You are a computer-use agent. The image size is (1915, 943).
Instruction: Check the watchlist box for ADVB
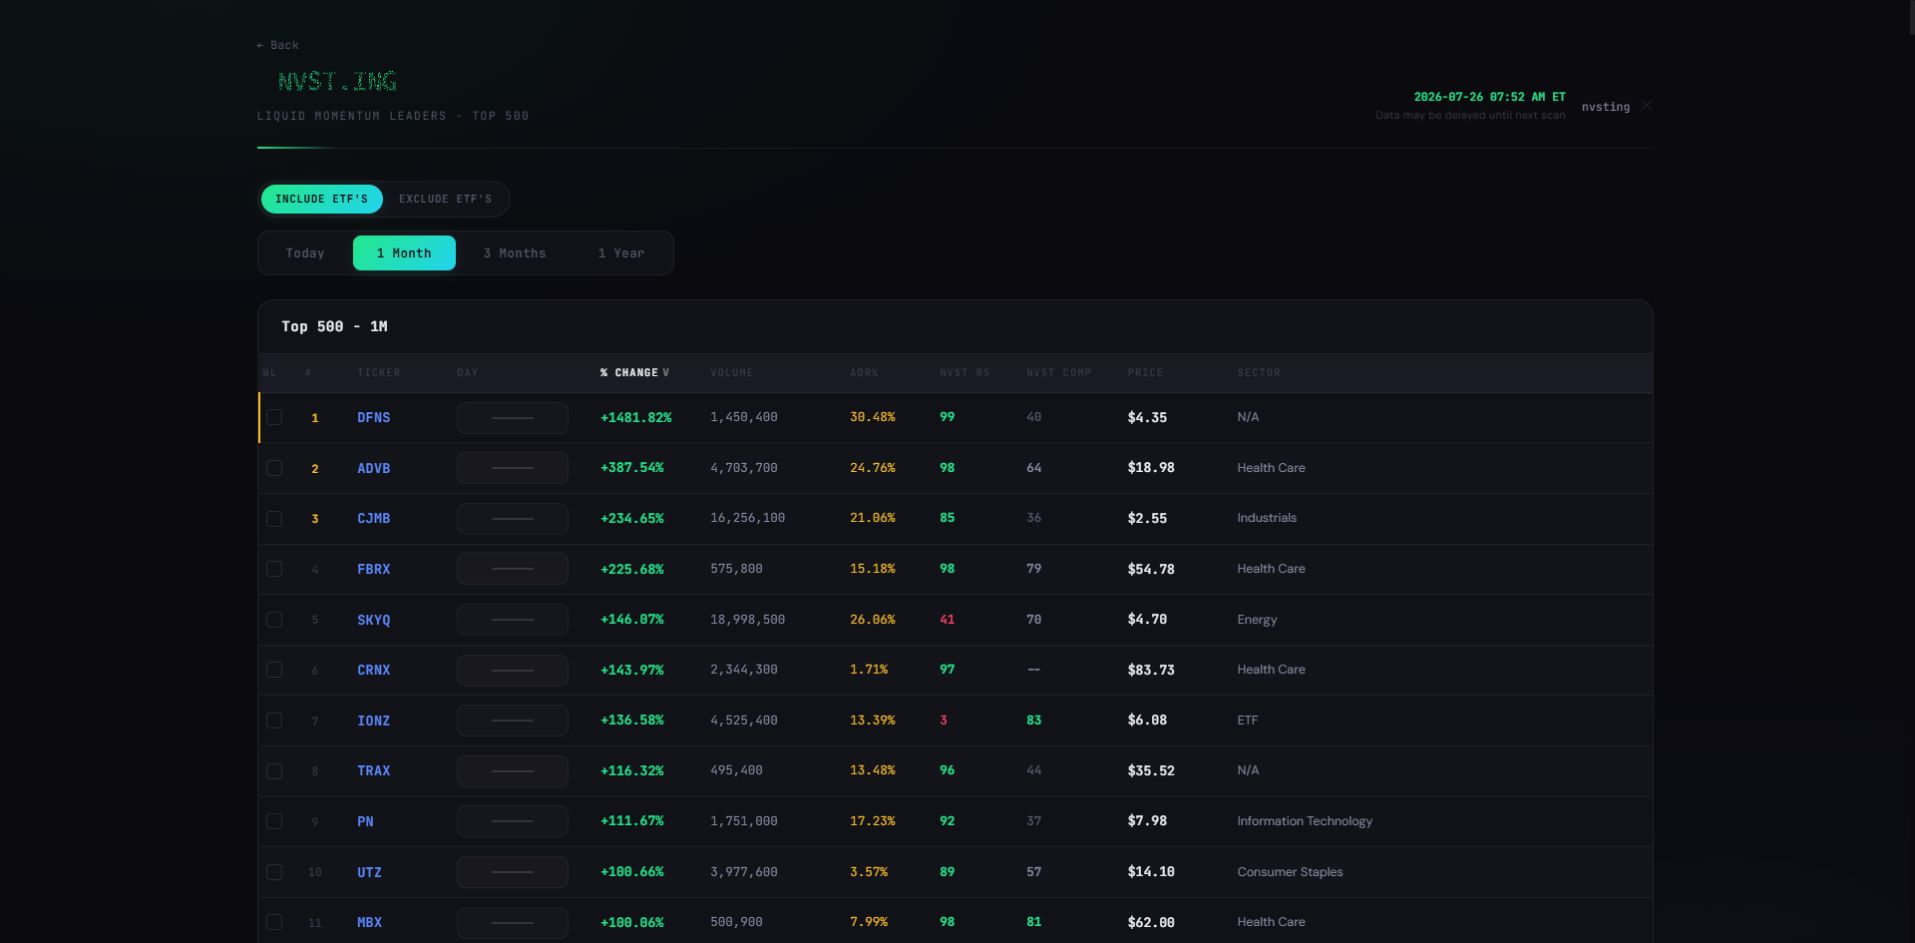[x=274, y=468]
